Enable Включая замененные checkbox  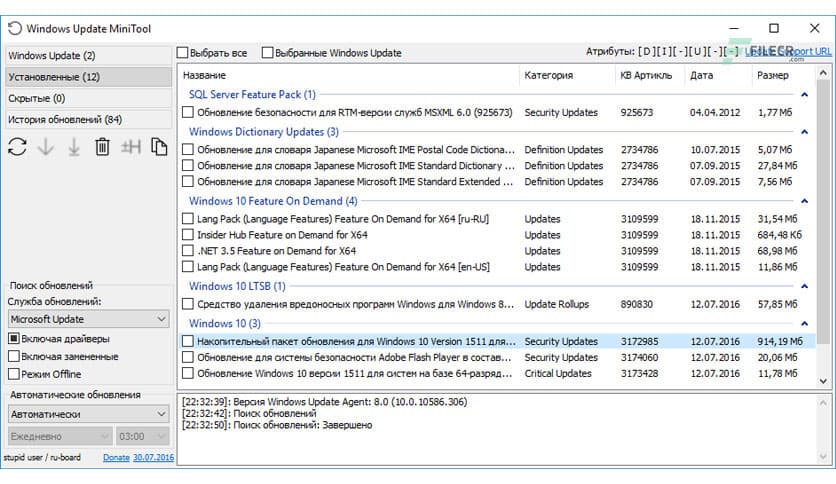pos(14,356)
